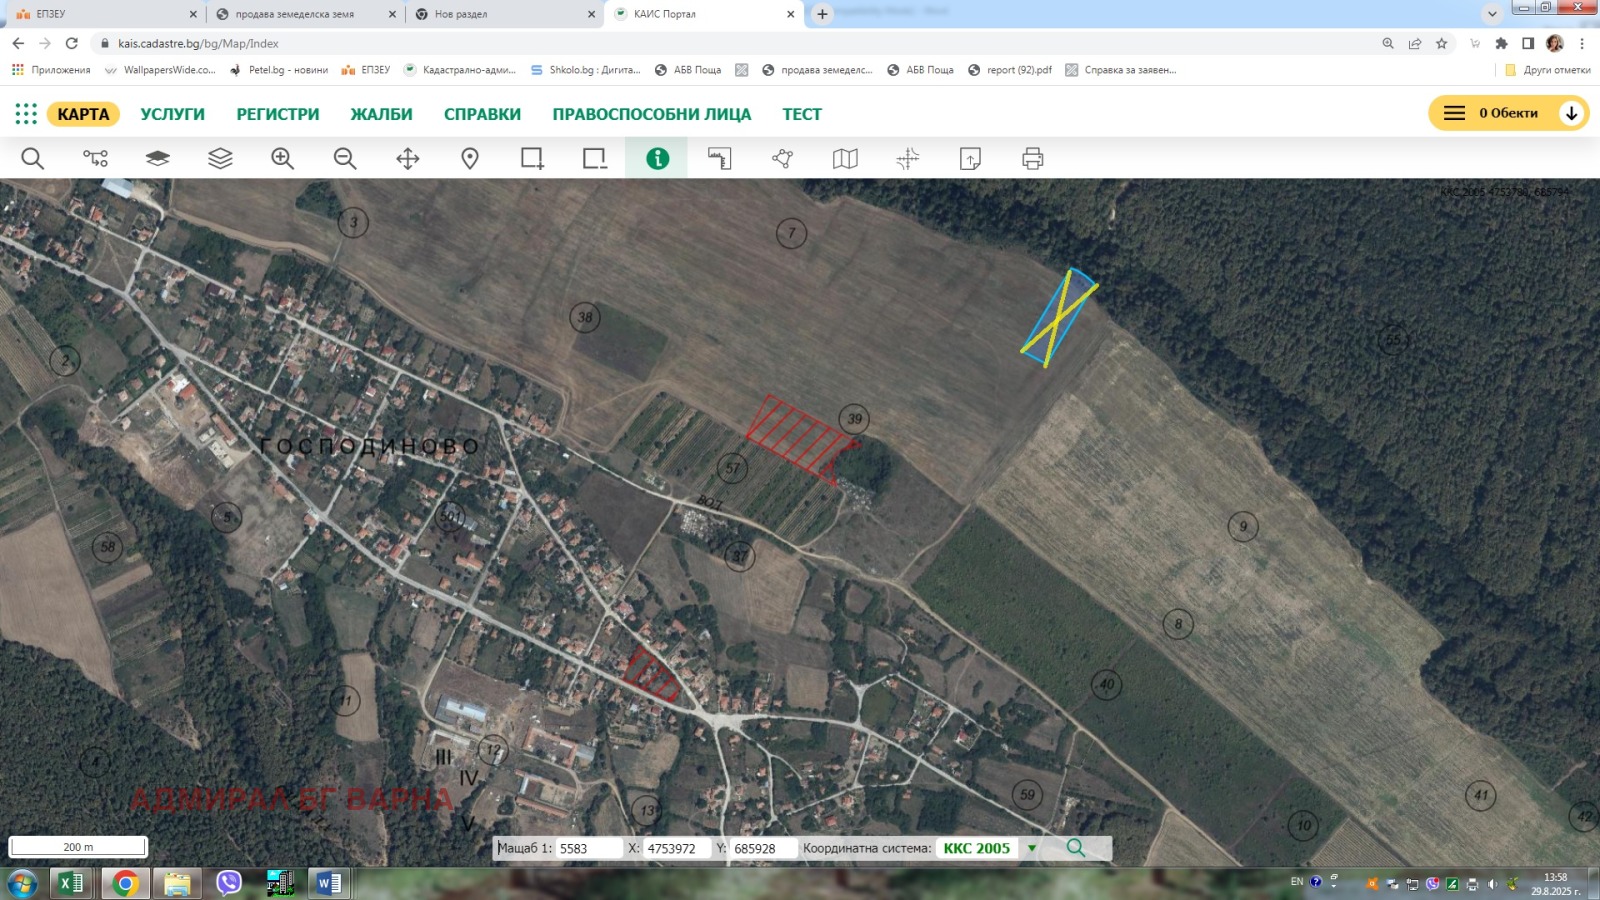The image size is (1600, 900).
Task: Open Viber from the taskbar
Action: point(228,883)
